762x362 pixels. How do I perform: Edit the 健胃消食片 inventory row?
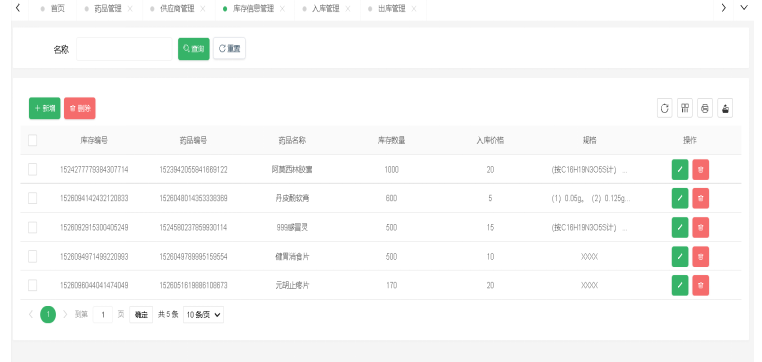[680, 257]
